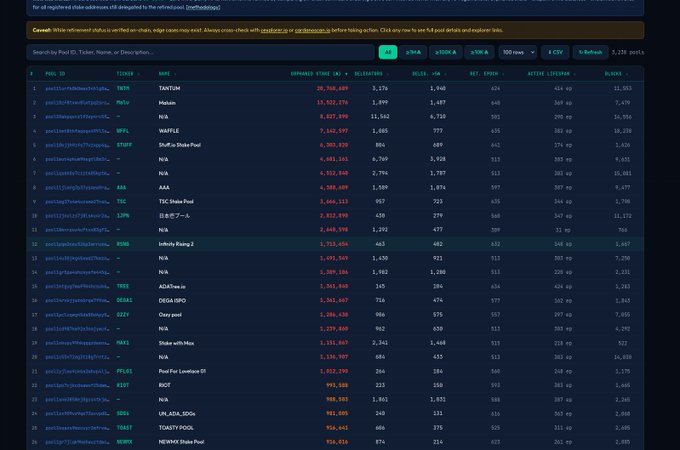Sort by Delegators column header
This screenshot has width=680, height=450.
(371, 74)
